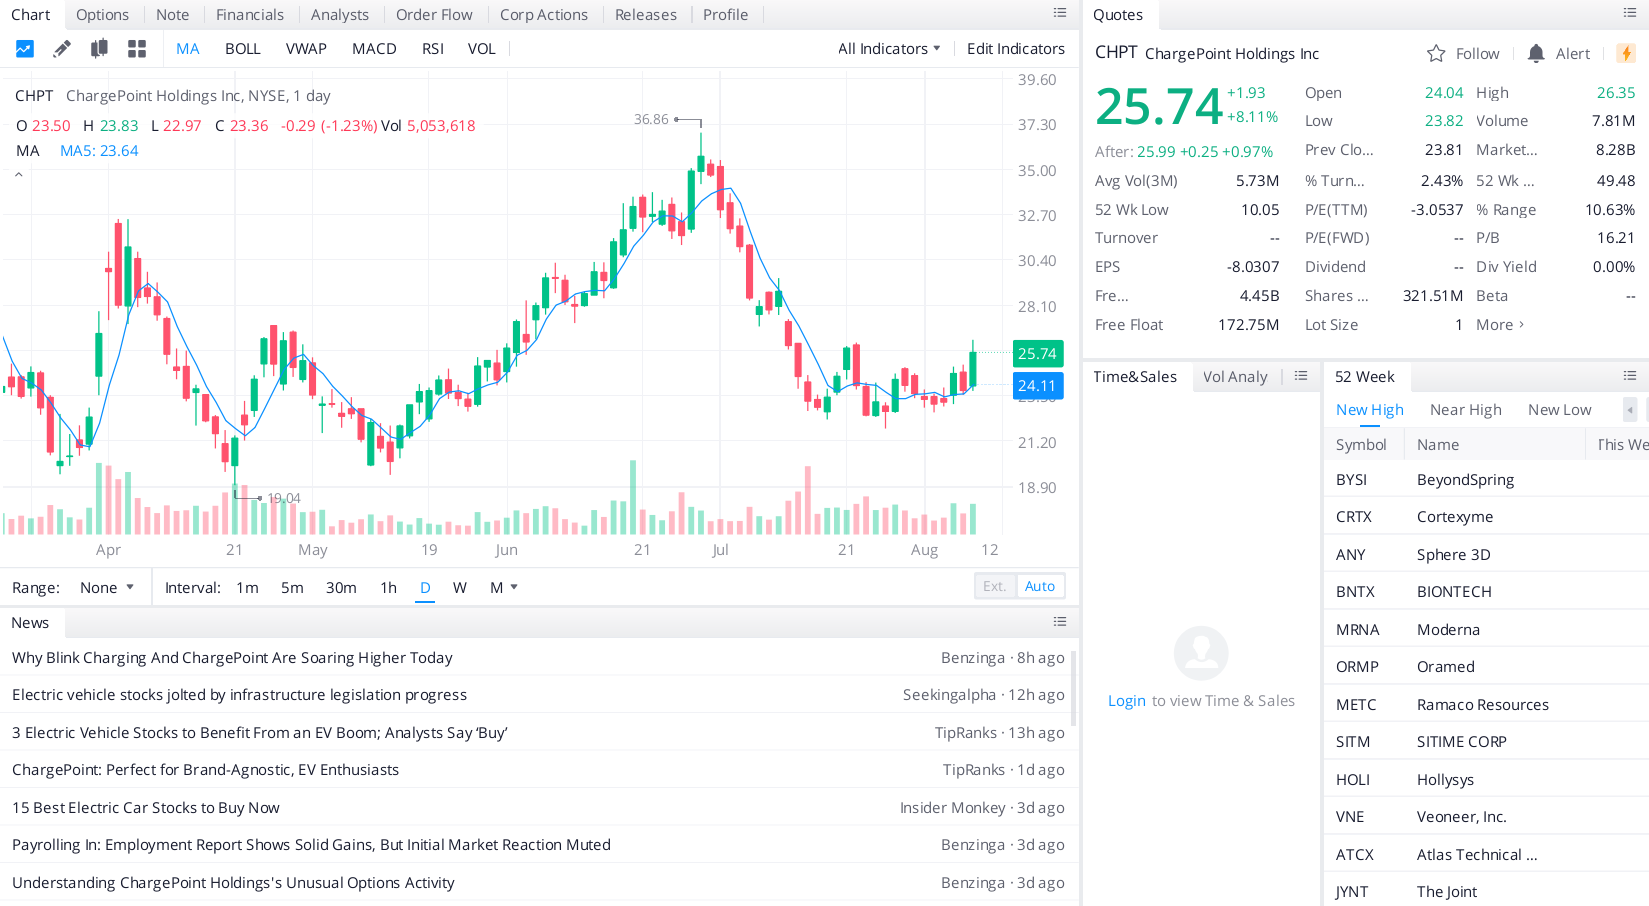Click the 24.11 blue price axis marker

[x=1038, y=385]
